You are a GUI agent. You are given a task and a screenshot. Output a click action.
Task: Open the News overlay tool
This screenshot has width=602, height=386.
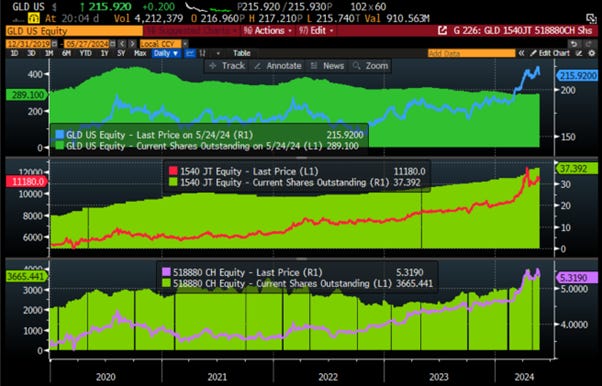pyautogui.click(x=327, y=66)
